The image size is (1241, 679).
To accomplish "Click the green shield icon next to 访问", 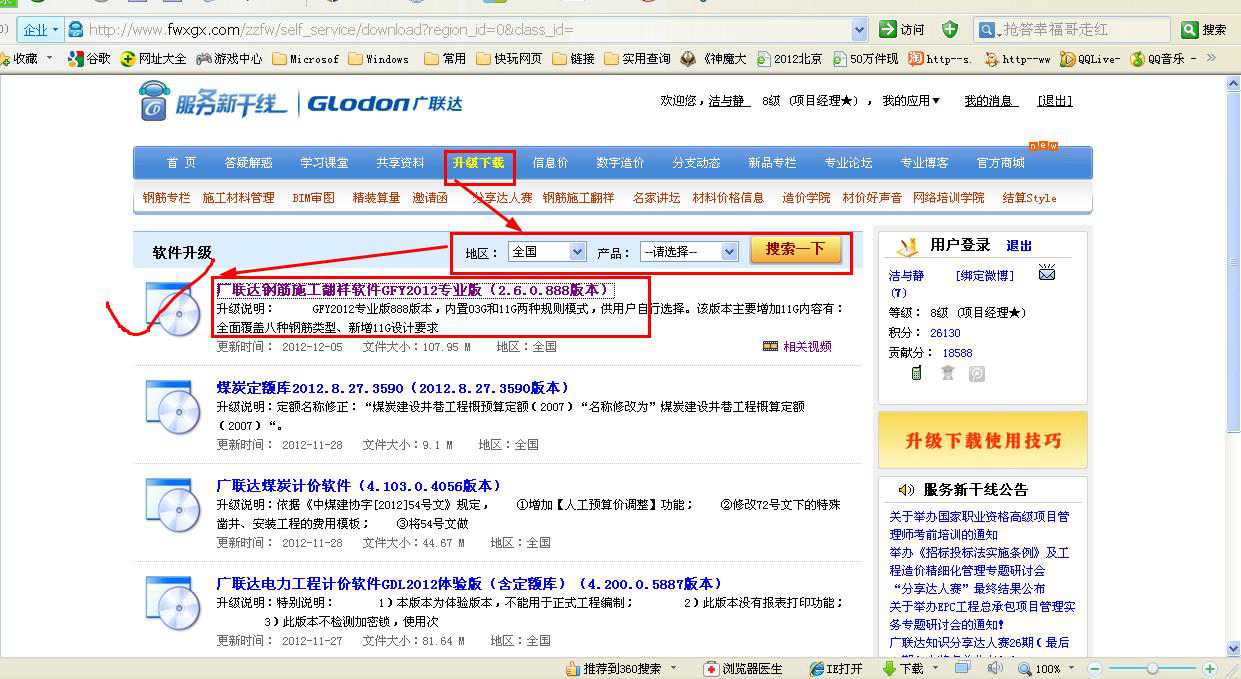I will pos(949,29).
